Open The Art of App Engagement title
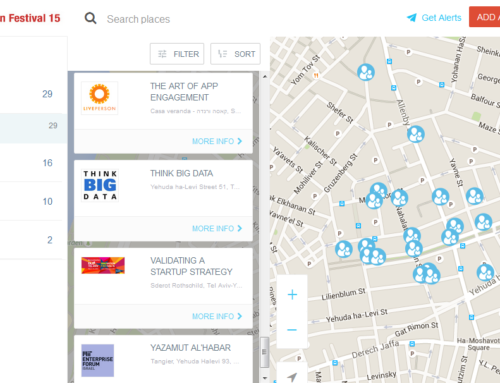 [184, 92]
